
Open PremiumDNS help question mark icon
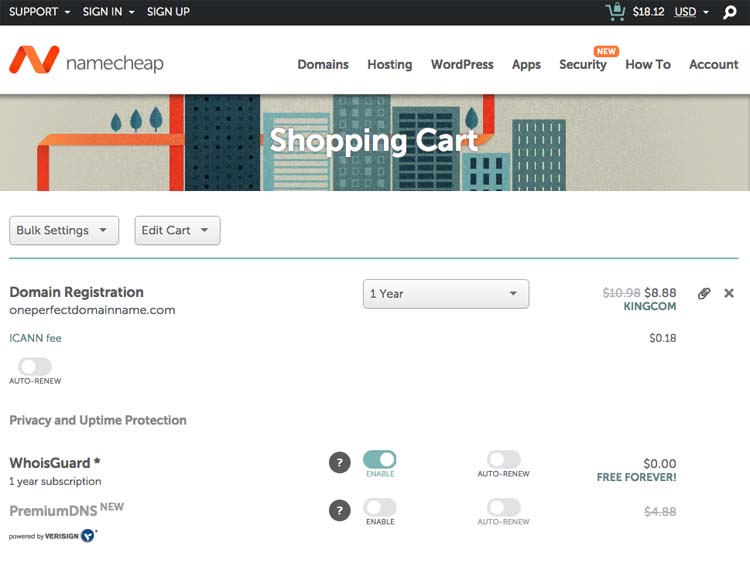pyautogui.click(x=340, y=510)
